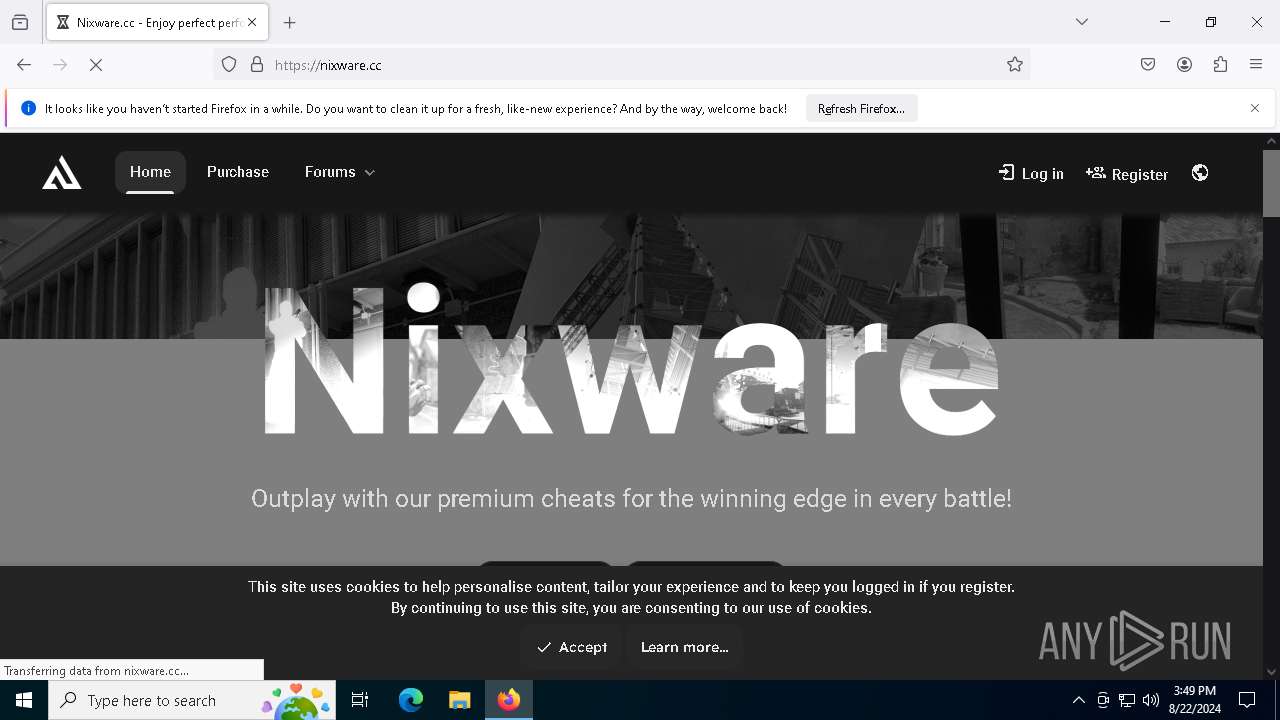This screenshot has height=720, width=1280.
Task: Open the Save to Pocket icon
Action: [1148, 65]
